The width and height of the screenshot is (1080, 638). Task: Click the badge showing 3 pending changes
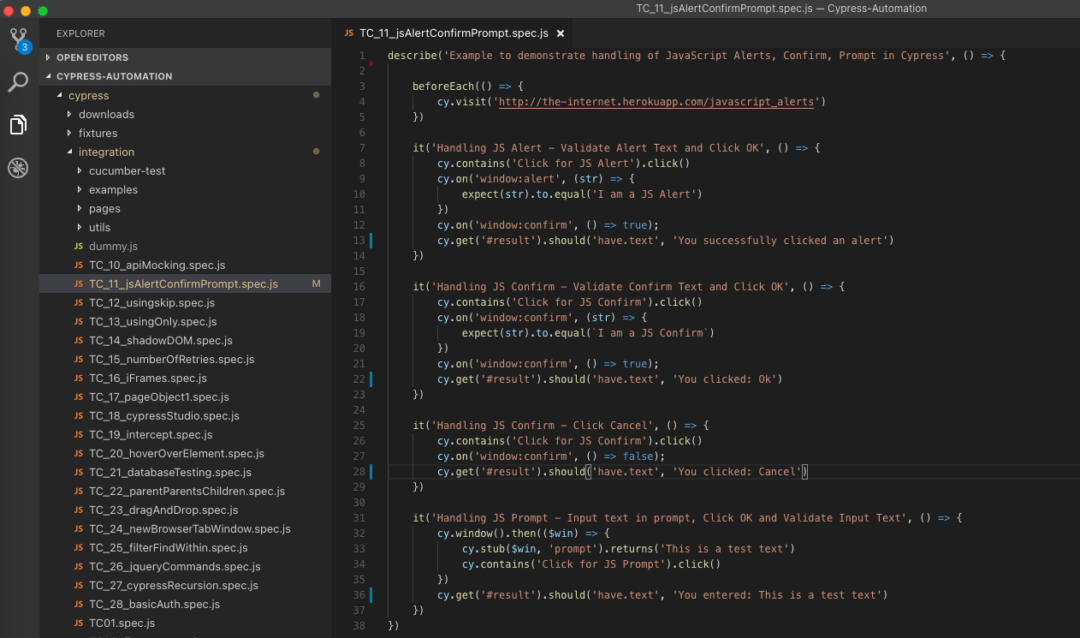(x=25, y=46)
